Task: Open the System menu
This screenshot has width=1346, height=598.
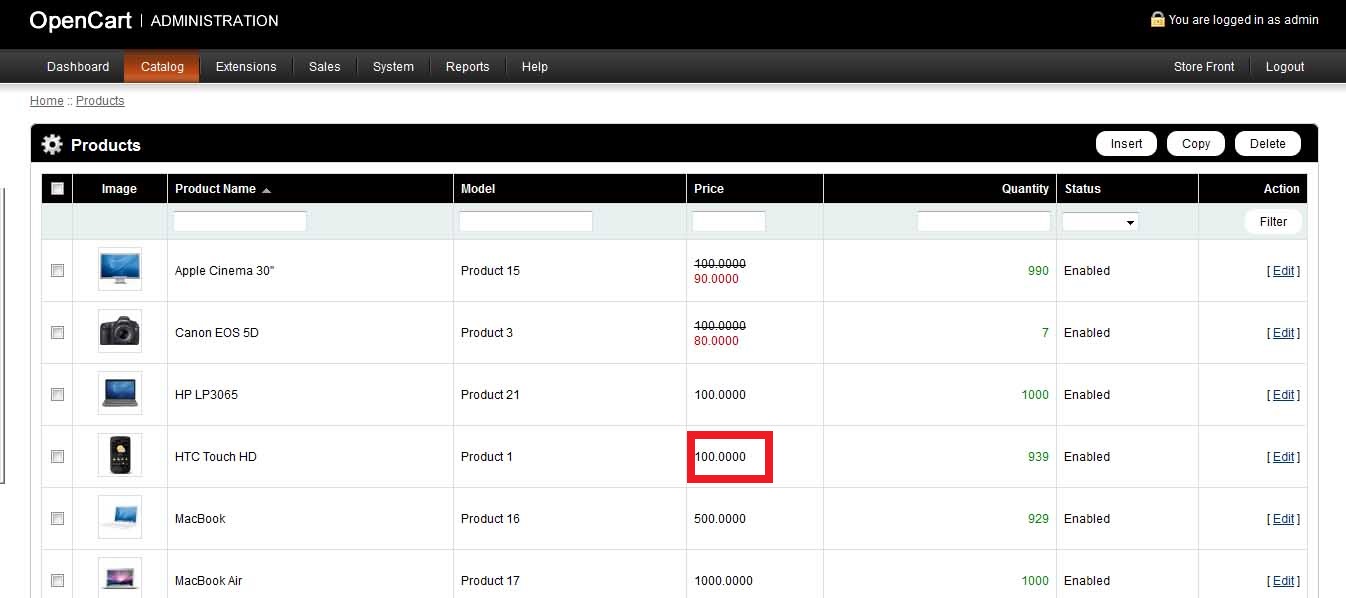Action: (393, 67)
